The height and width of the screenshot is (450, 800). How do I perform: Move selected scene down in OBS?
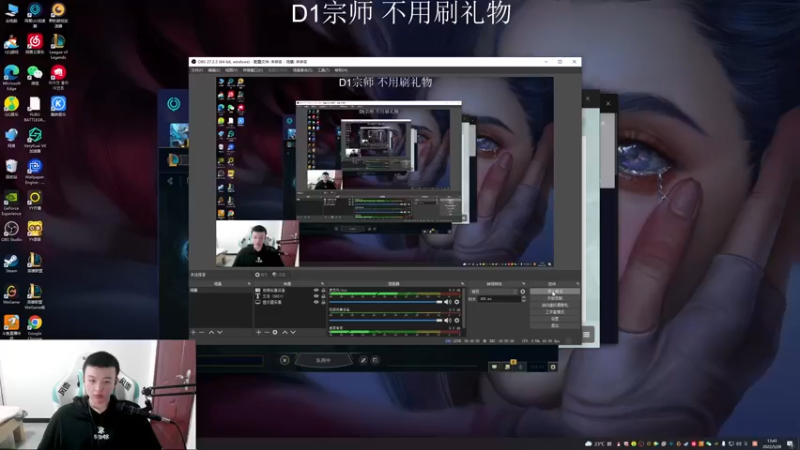[x=220, y=333]
